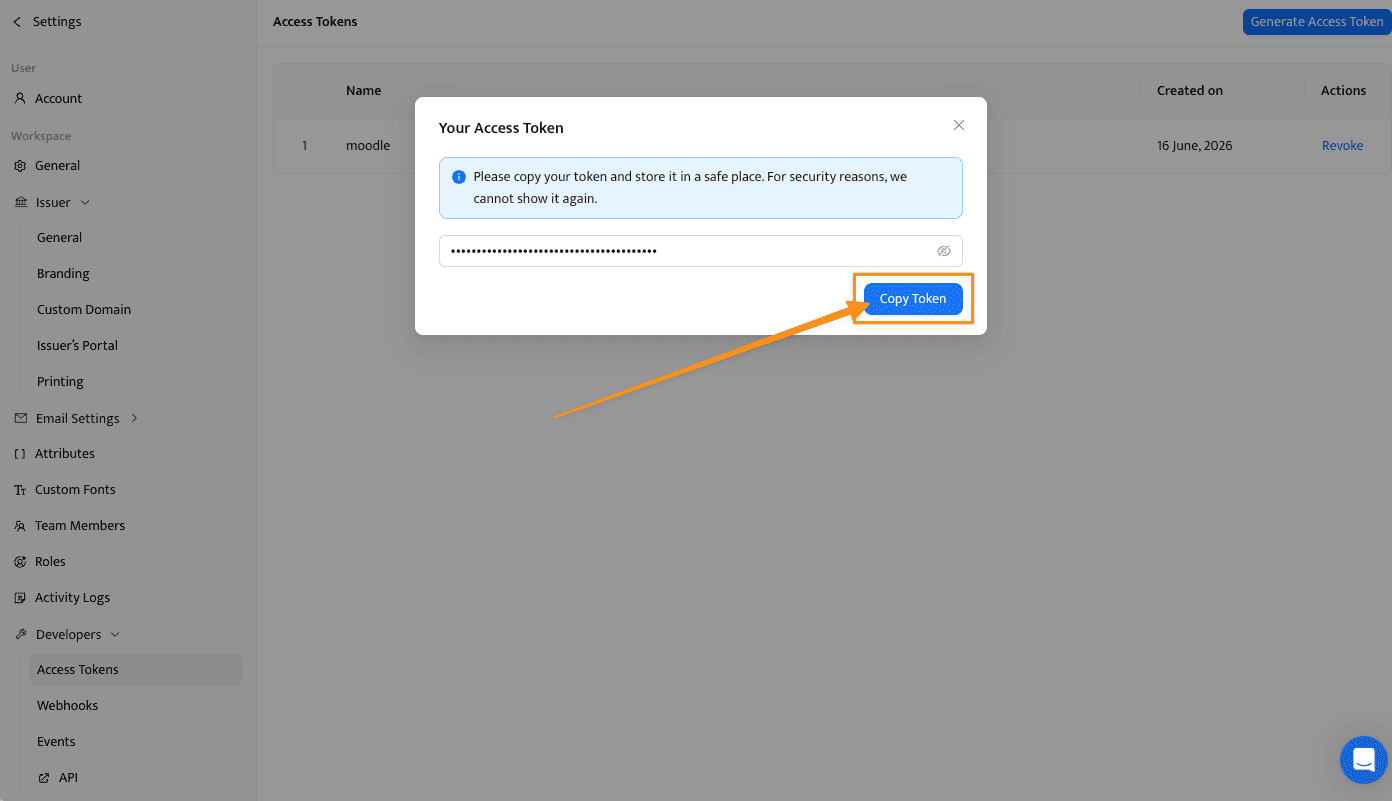Image resolution: width=1392 pixels, height=801 pixels.
Task: Click the Custom Fonts icon
Action: coord(20,490)
